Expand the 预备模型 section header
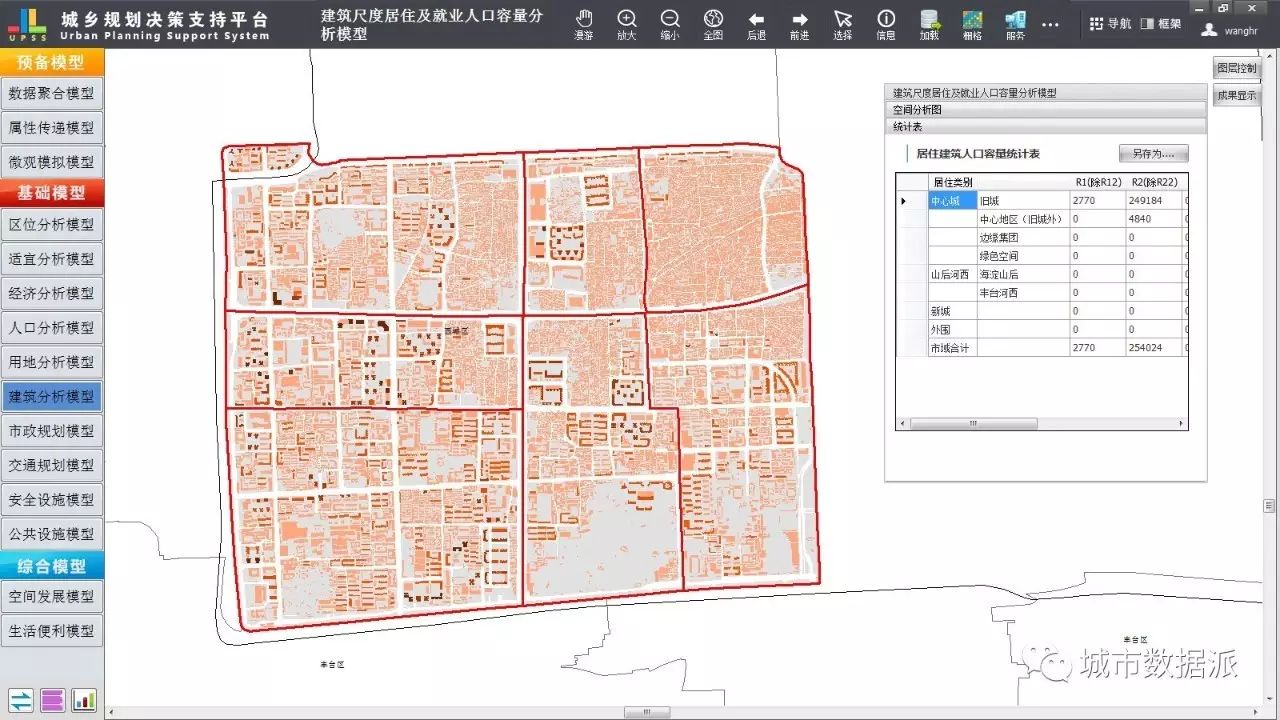This screenshot has height=720, width=1280. (x=52, y=62)
